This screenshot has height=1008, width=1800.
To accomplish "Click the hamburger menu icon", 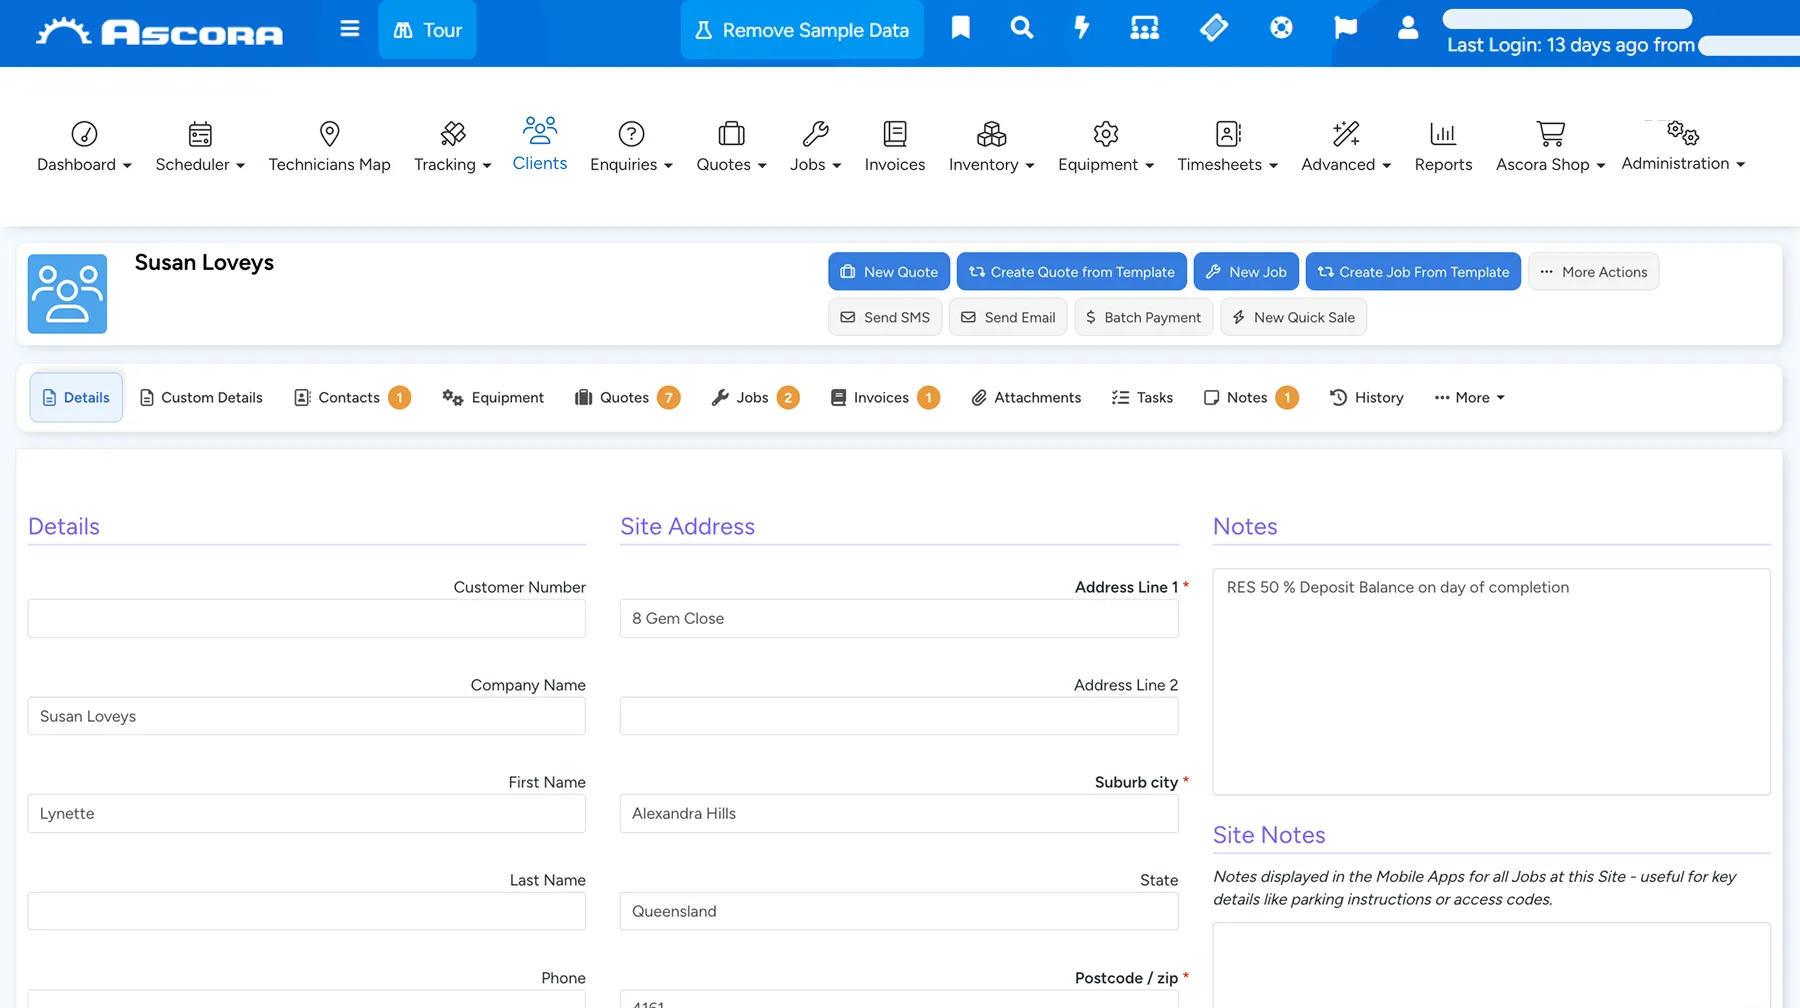I will pyautogui.click(x=349, y=29).
